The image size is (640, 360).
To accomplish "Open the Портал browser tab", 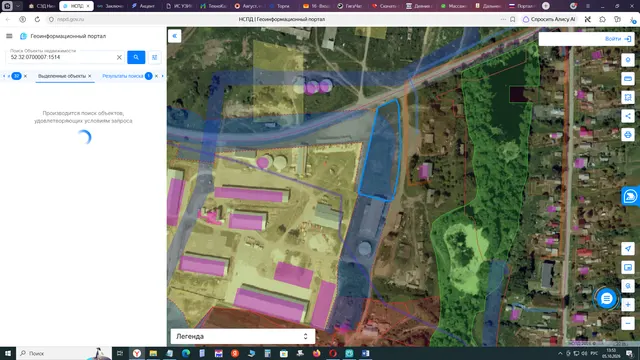I will point(522,6).
